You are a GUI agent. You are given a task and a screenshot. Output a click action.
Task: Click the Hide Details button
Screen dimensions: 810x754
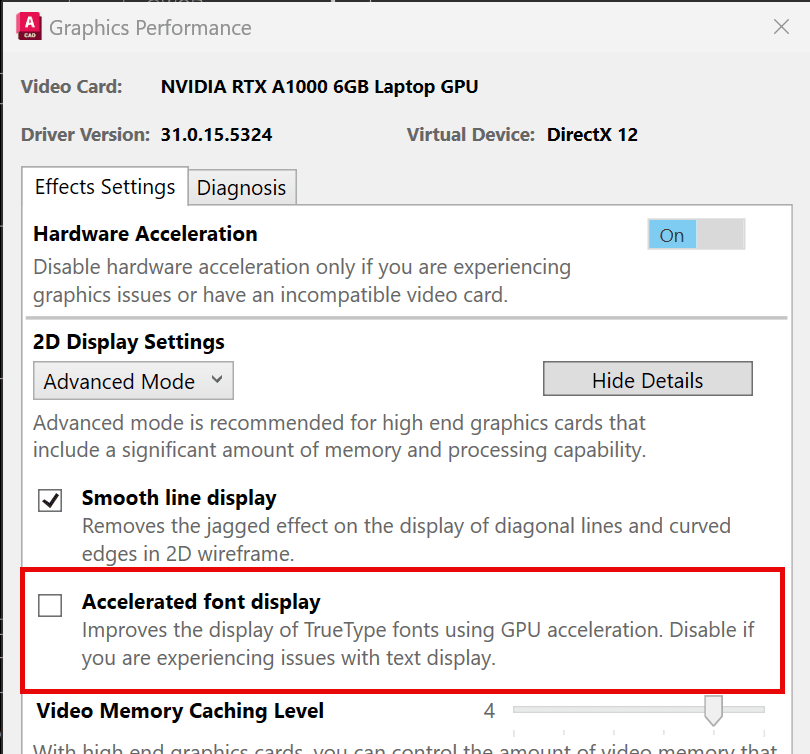point(647,379)
